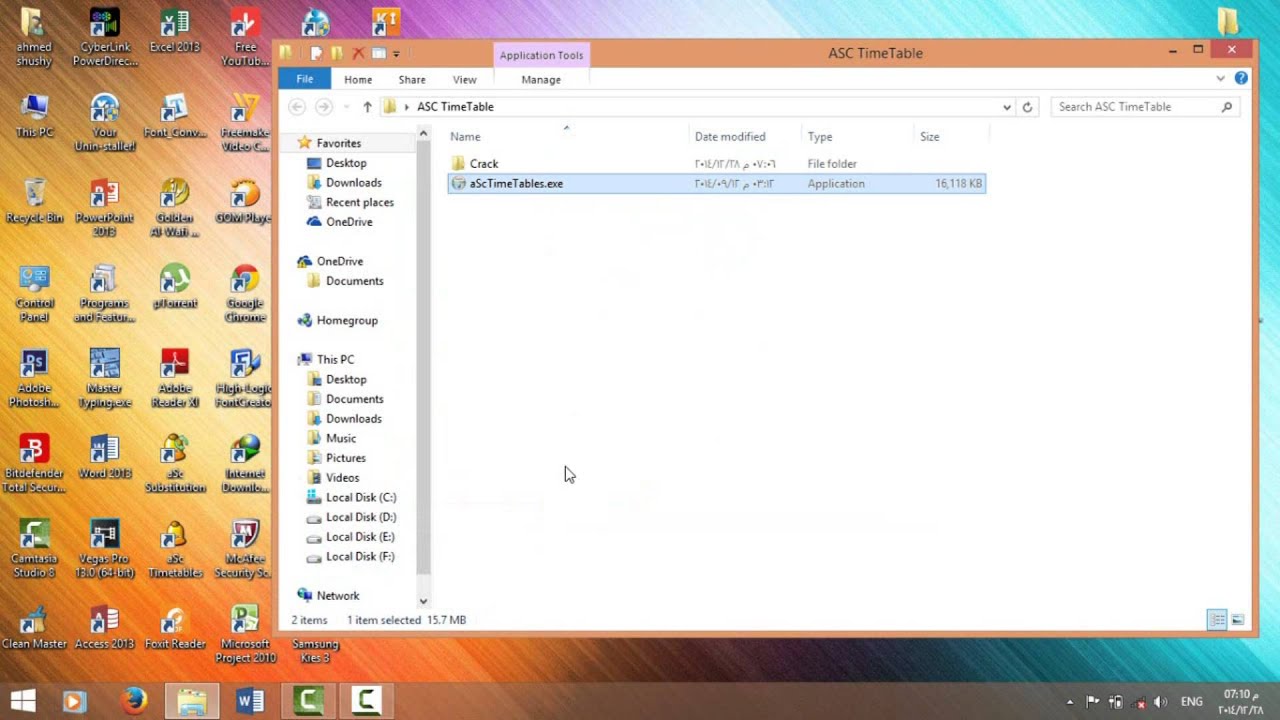Open the Share ribbon tab

pyautogui.click(x=412, y=79)
